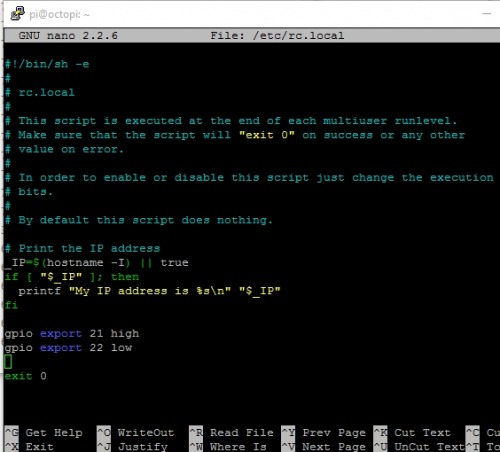The height and width of the screenshot is (452, 500).
Task: Click the ^Y Prev Page shortcut
Action: (324, 433)
